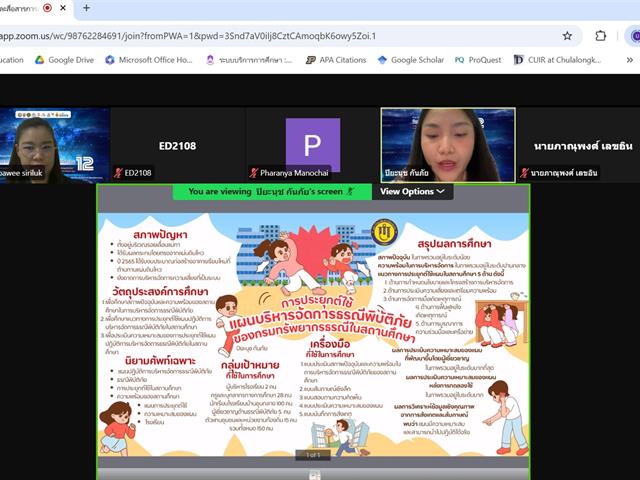Open the Google Drive bookmark
Screen dimensions: 640x480
click(64, 60)
